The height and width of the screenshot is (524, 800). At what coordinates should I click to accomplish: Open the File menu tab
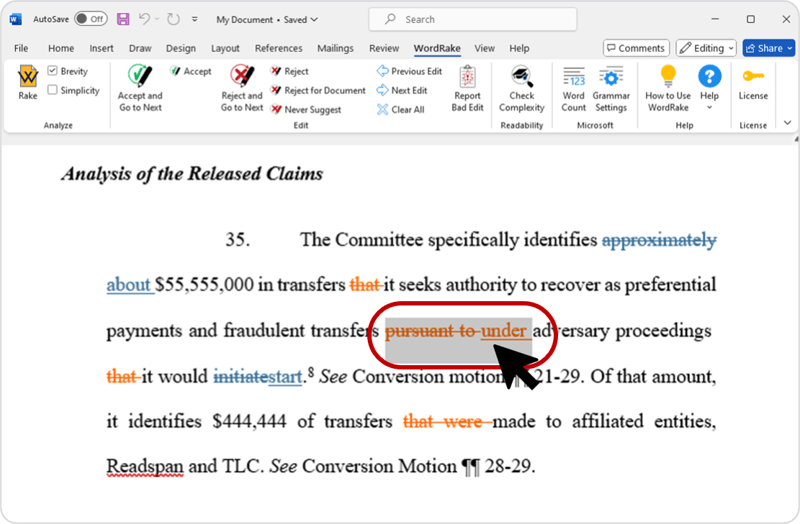tap(21, 48)
